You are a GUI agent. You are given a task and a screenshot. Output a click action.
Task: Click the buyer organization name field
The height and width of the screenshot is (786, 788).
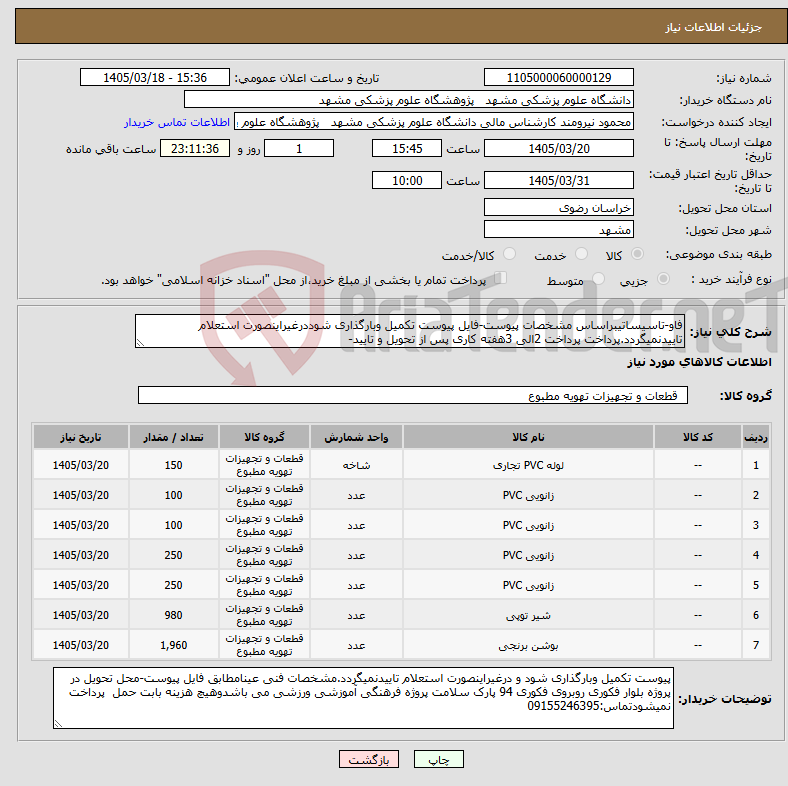(409, 100)
